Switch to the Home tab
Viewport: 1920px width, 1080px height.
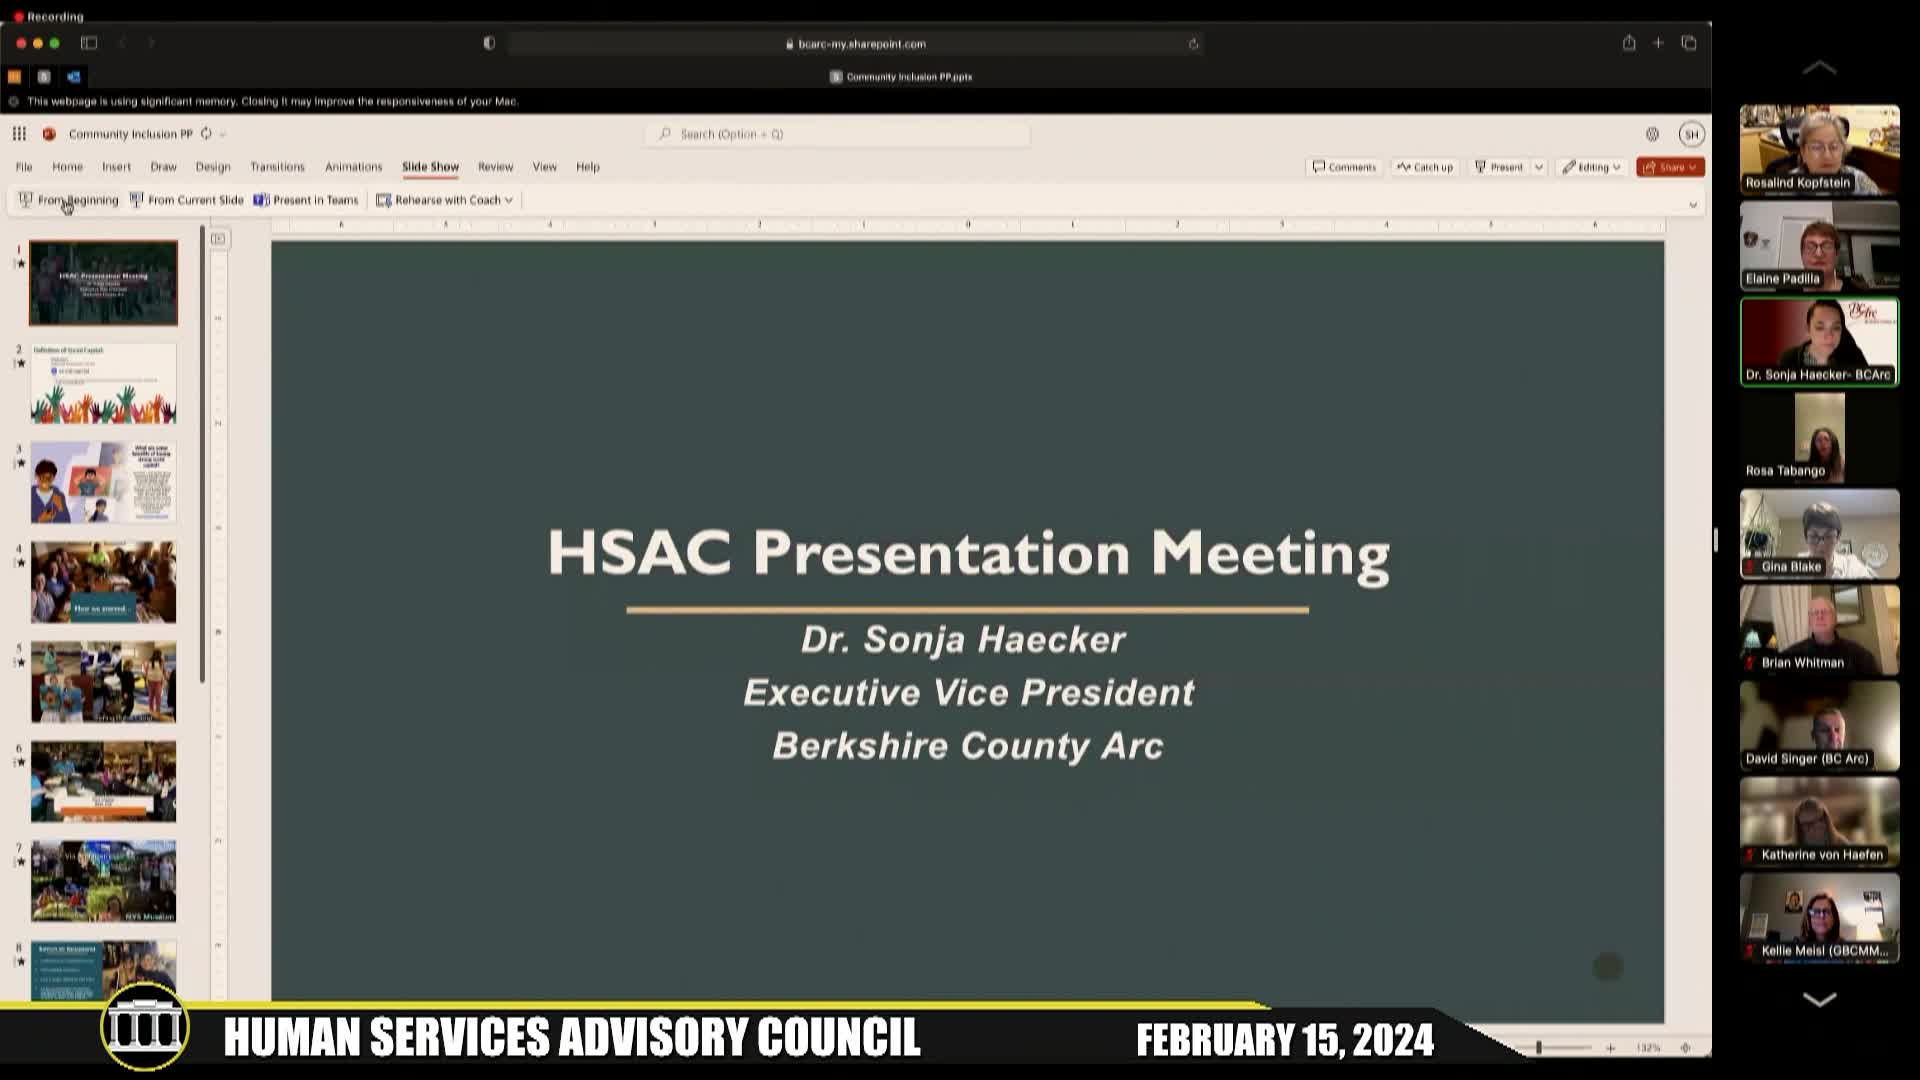(68, 167)
